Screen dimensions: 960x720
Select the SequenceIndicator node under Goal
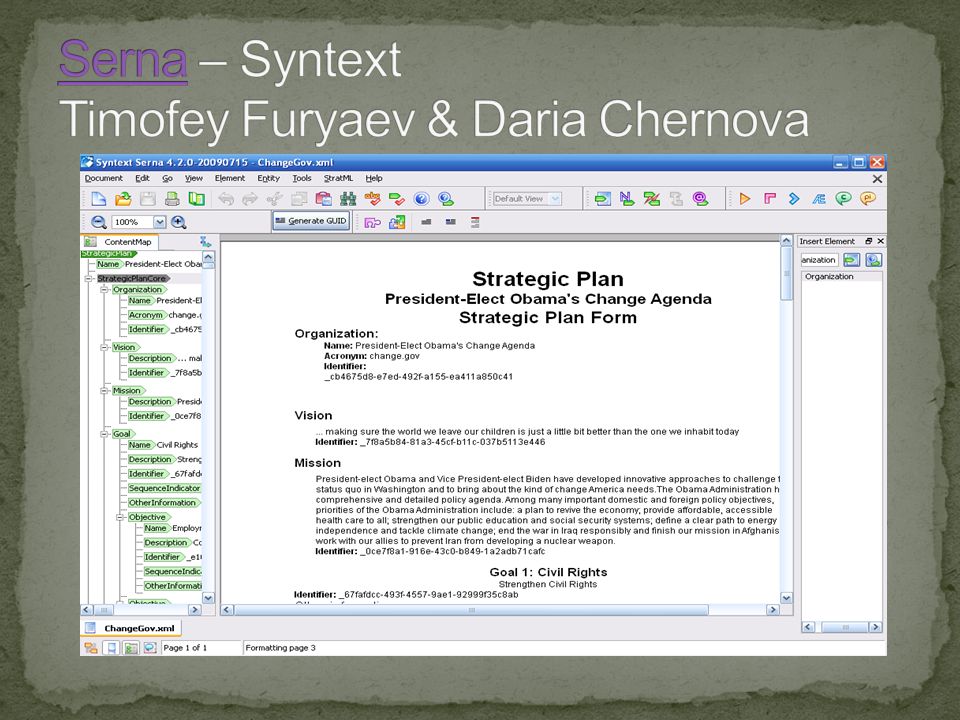click(x=164, y=489)
